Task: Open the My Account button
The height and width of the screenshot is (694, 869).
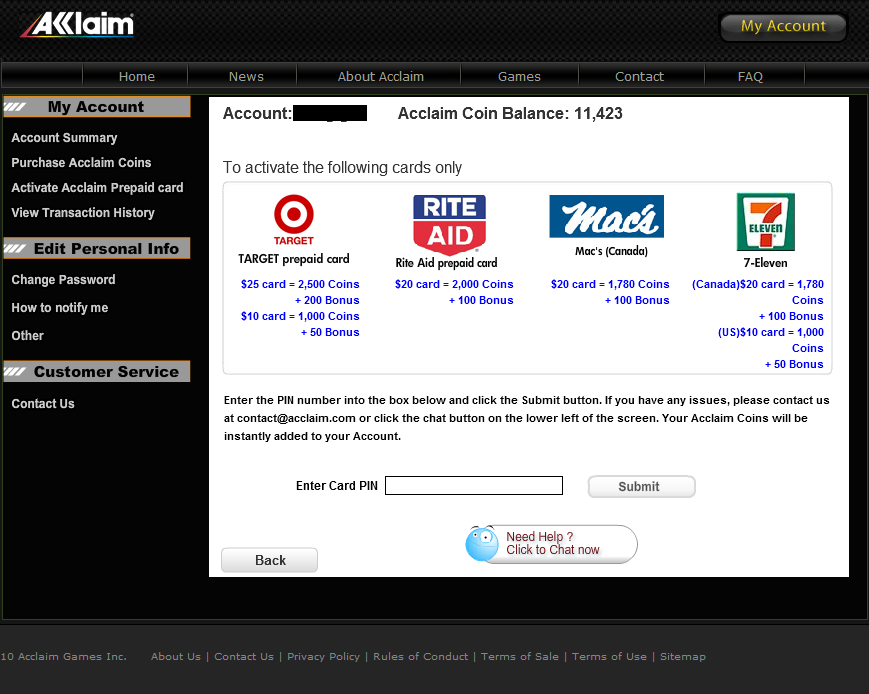Action: coord(783,26)
